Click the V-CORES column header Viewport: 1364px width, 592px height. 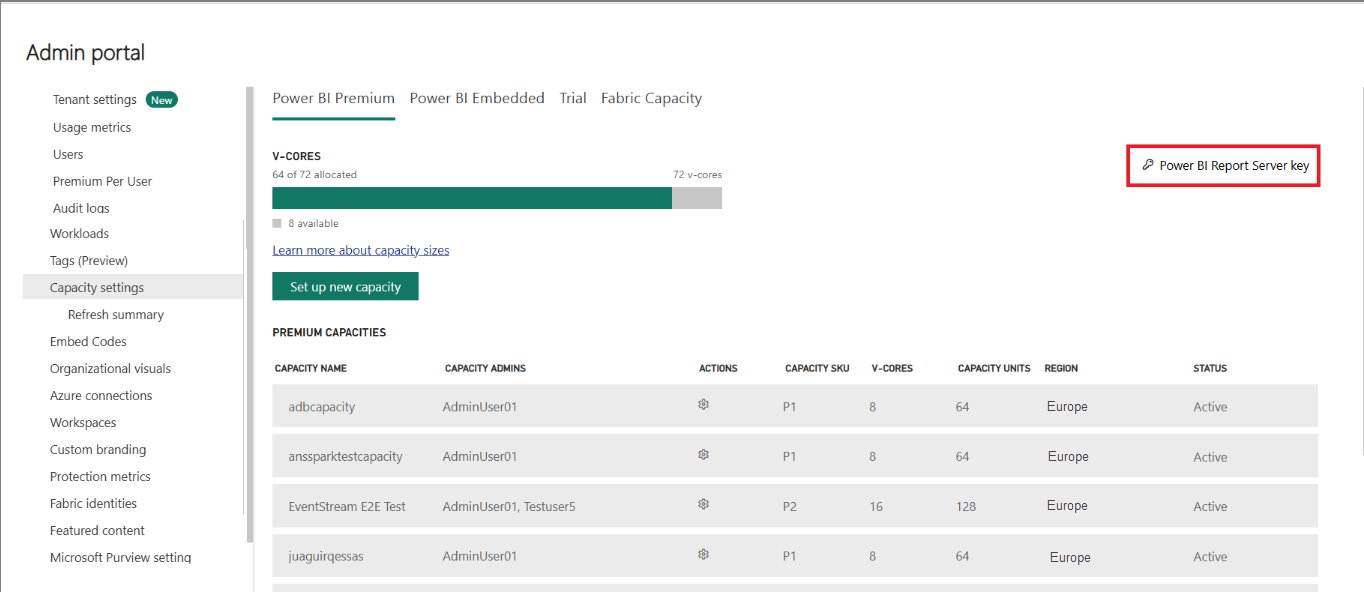[x=892, y=368]
